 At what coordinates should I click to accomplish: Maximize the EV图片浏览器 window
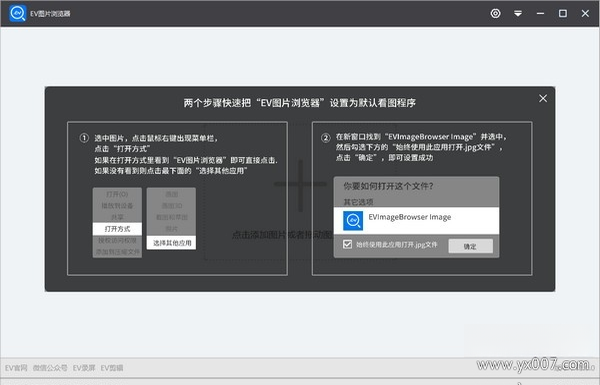pyautogui.click(x=562, y=13)
